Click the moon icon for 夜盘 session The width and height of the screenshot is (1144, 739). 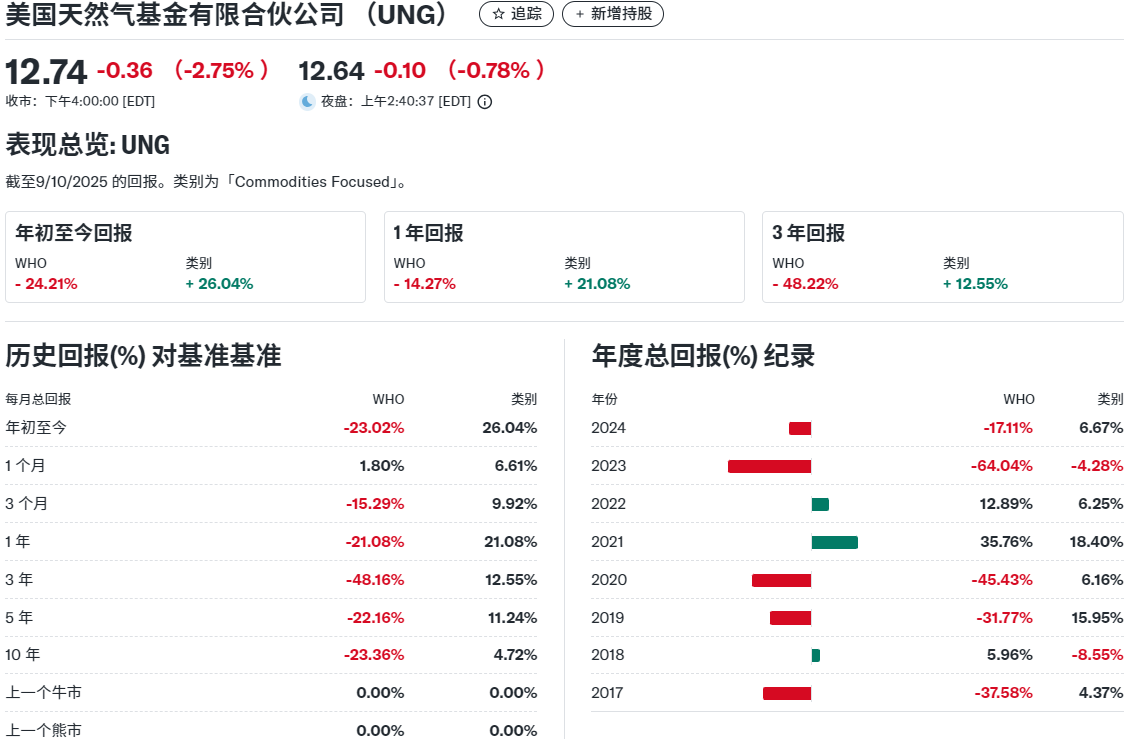pyautogui.click(x=307, y=101)
